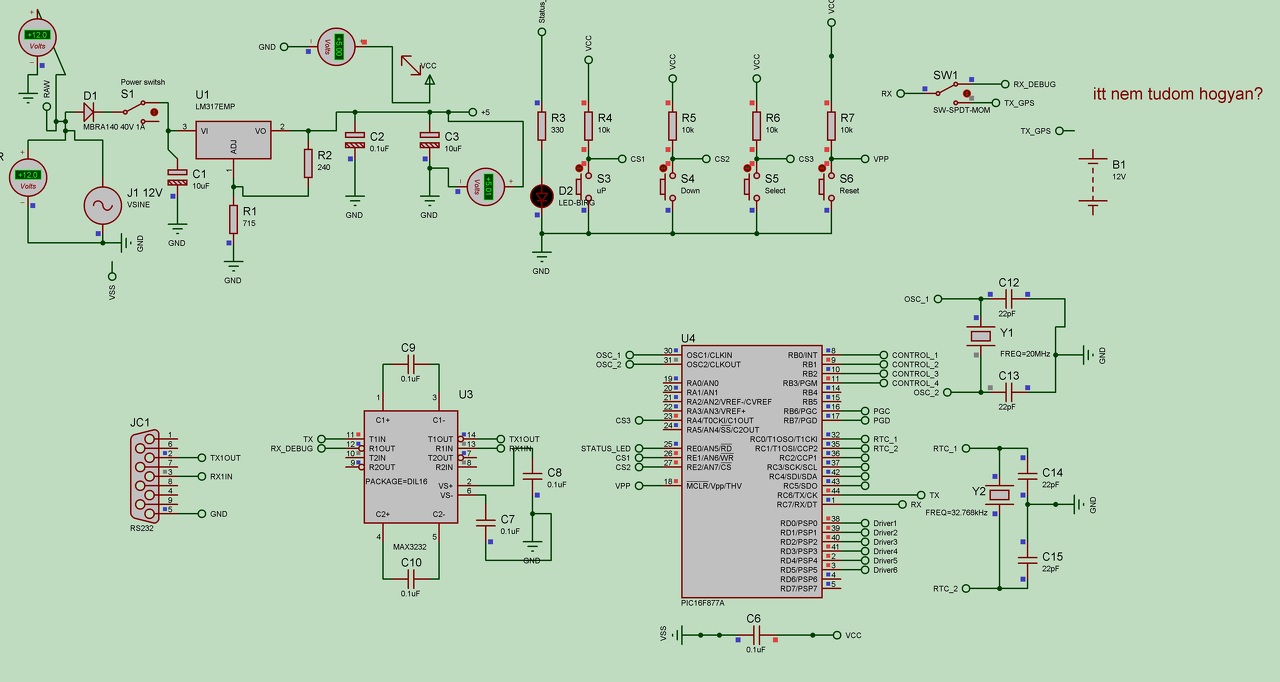Select the PIC16F877A microcontroller U4
This screenshot has height=682, width=1280.
click(x=752, y=472)
